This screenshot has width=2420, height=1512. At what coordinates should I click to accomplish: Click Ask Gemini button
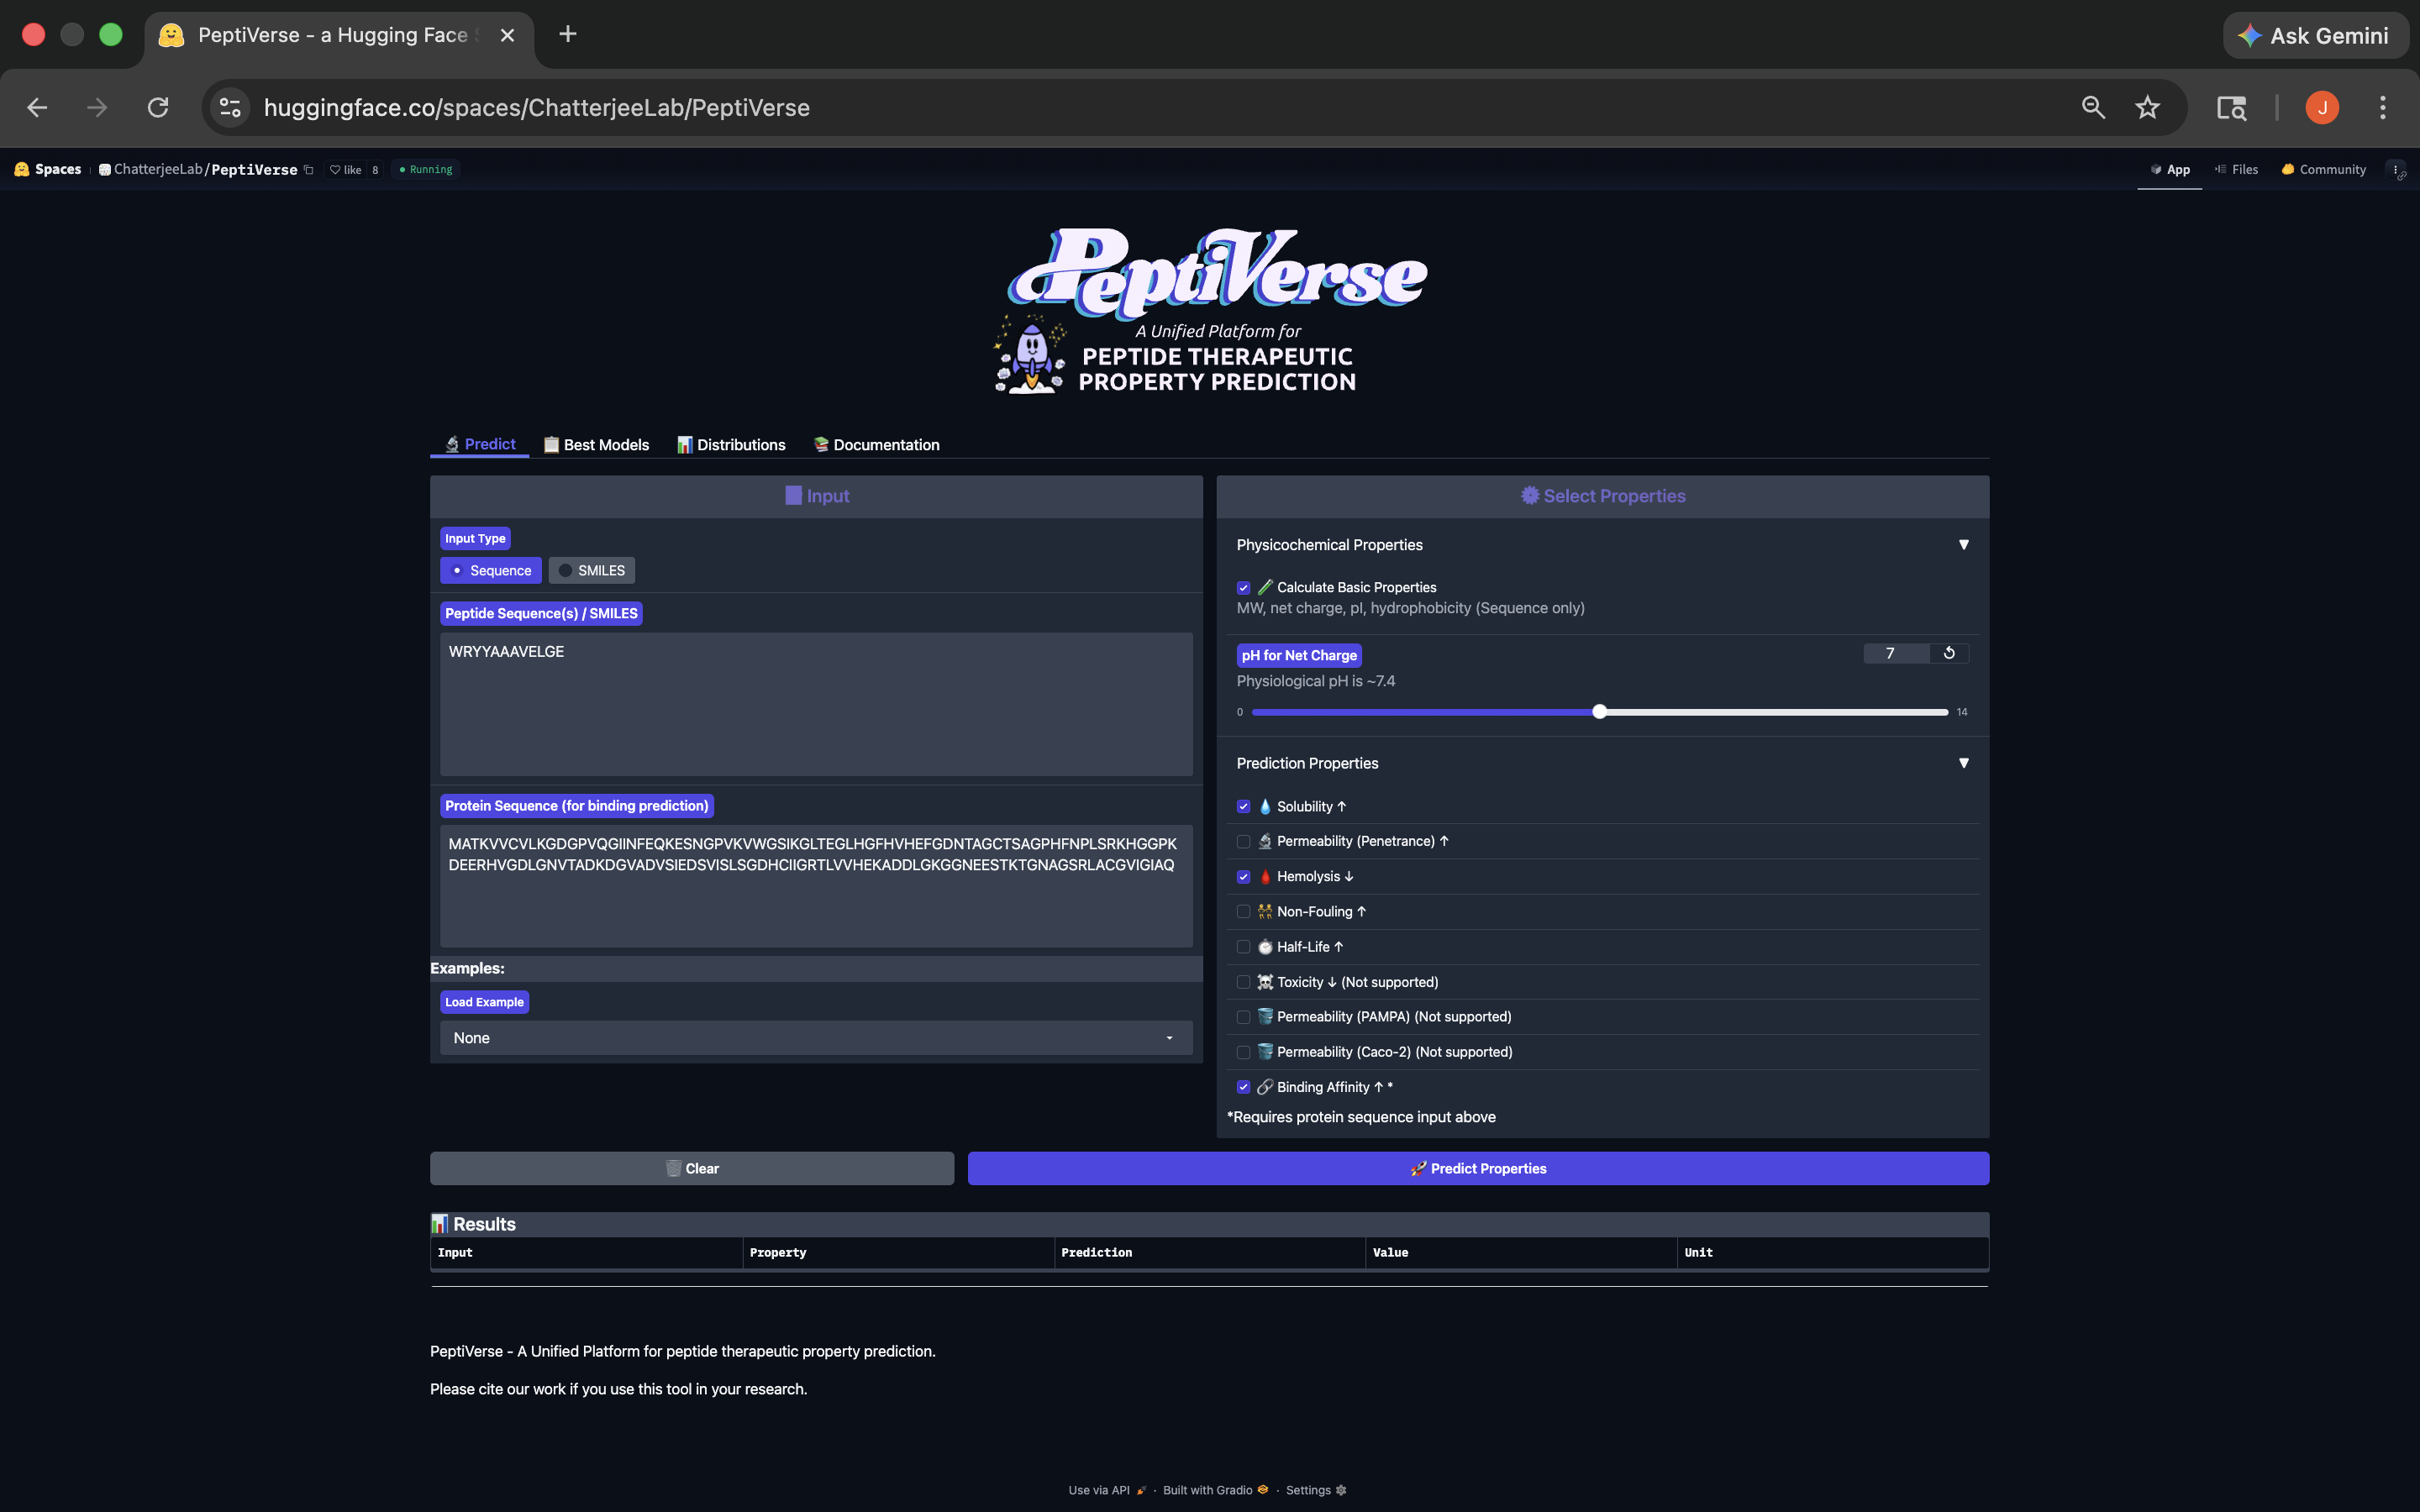(2315, 36)
